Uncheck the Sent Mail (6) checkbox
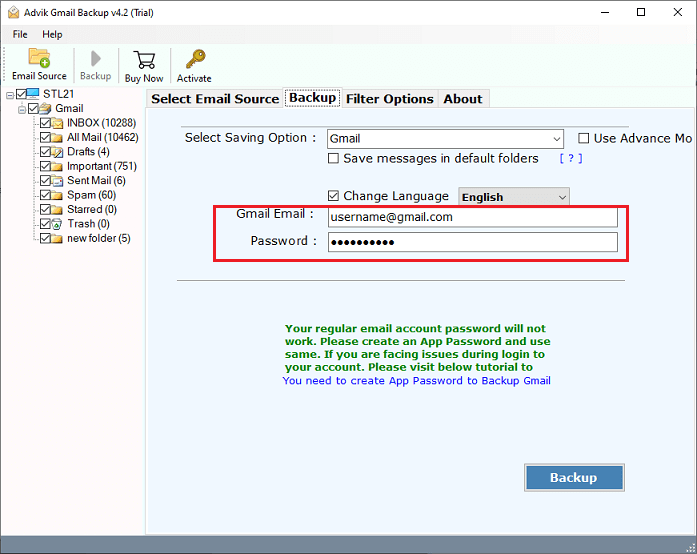 pos(45,181)
